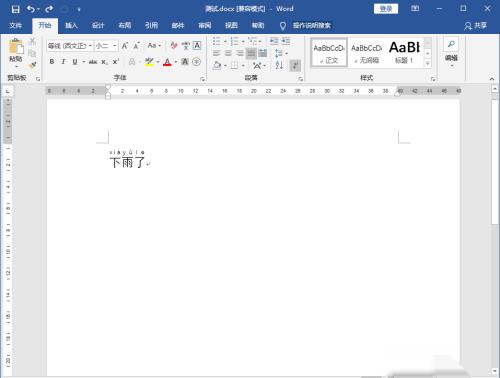The height and width of the screenshot is (378, 500).
Task: Align text to the right
Action: point(240,53)
